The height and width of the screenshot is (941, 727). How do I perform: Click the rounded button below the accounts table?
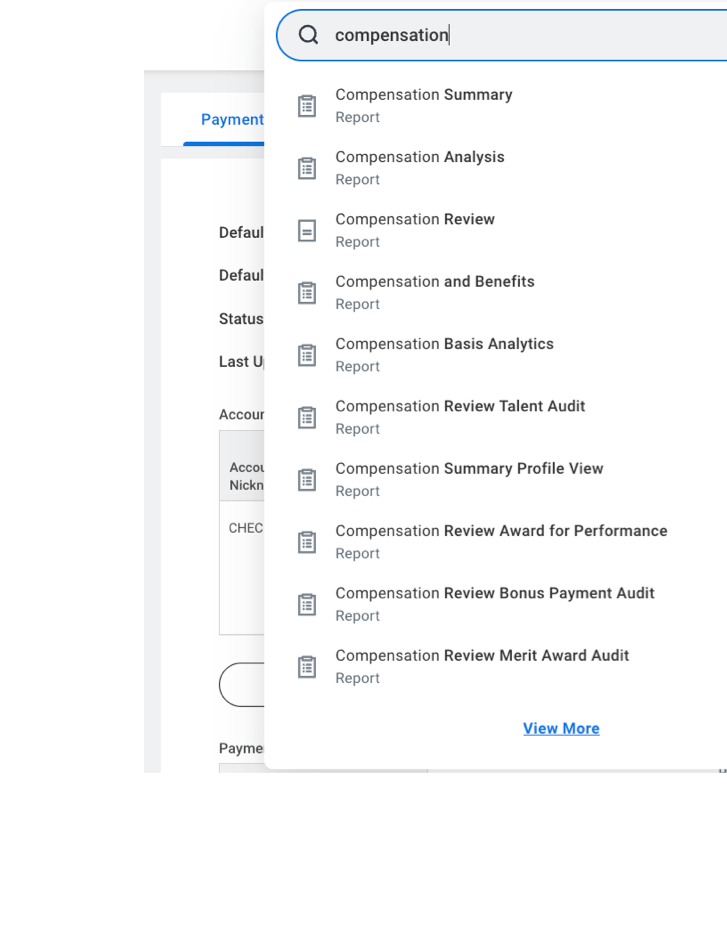pyautogui.click(x=241, y=685)
